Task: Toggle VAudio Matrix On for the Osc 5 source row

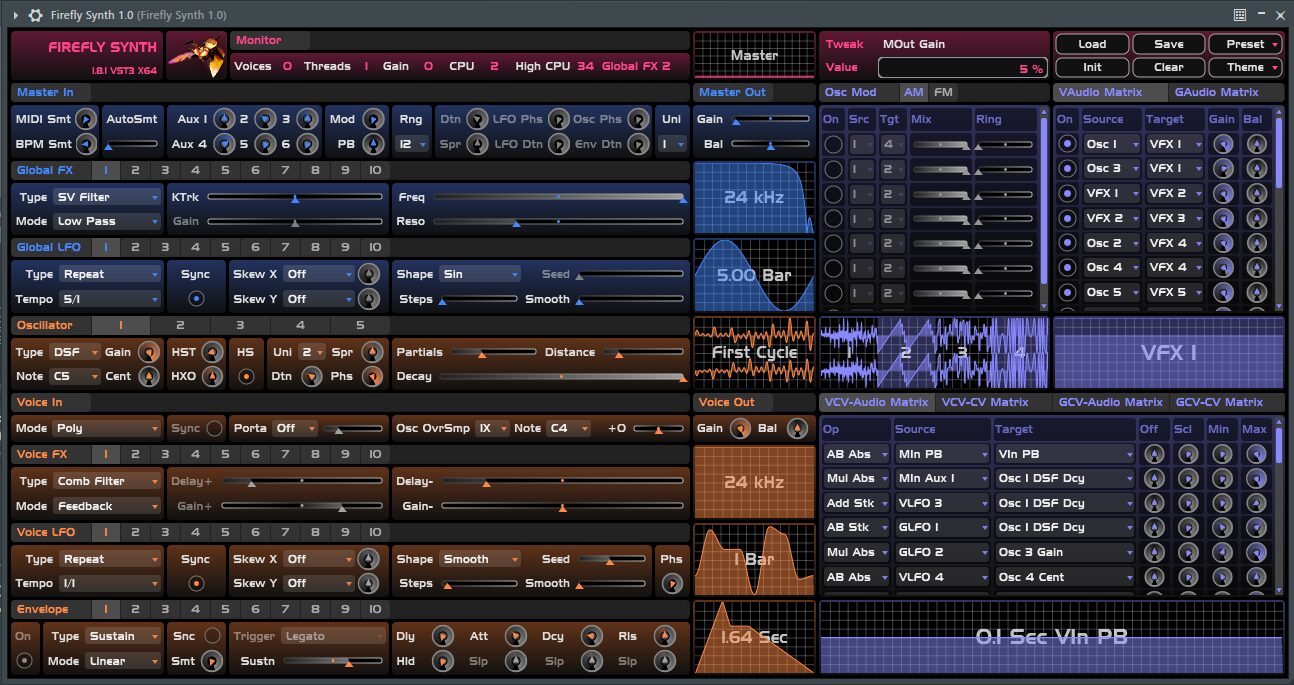Action: pyautogui.click(x=1066, y=292)
